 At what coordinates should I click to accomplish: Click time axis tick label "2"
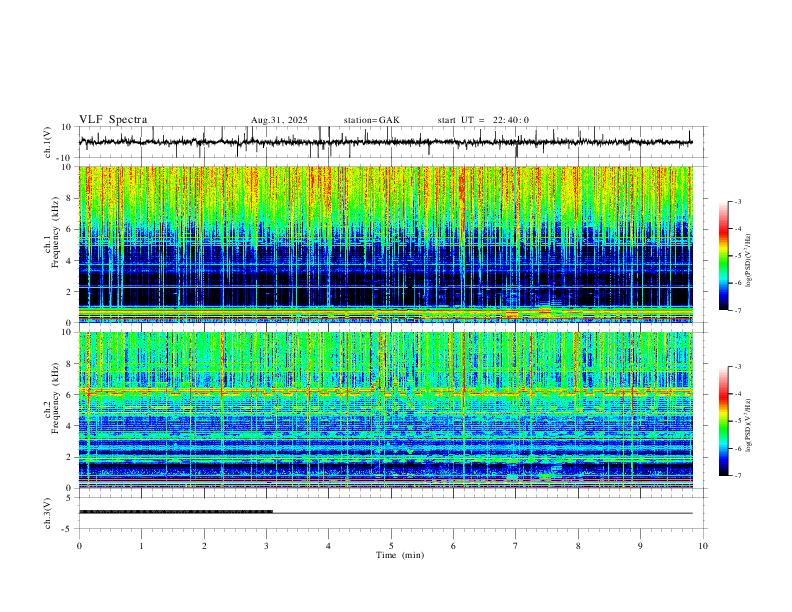(x=204, y=546)
